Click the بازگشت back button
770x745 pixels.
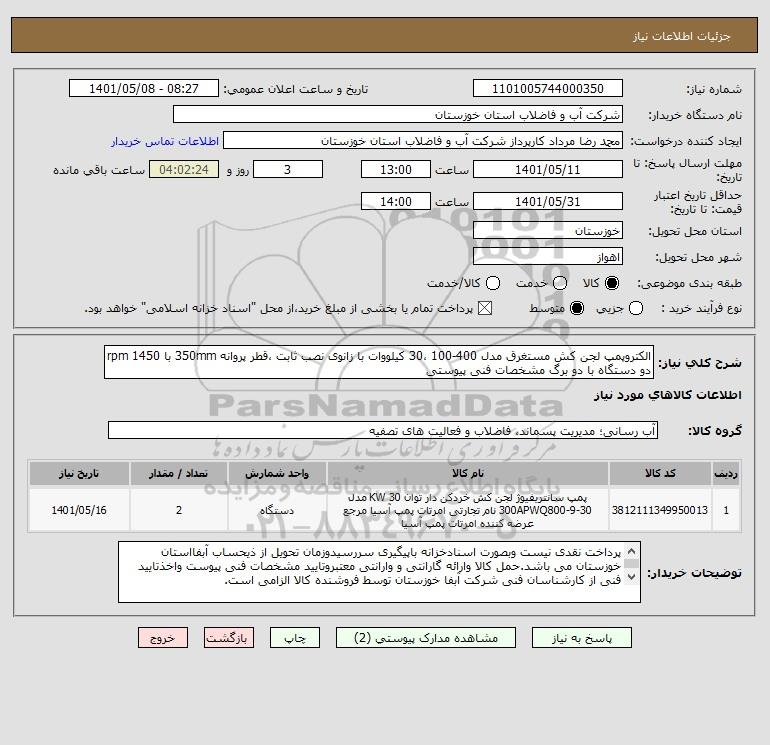pos(229,638)
